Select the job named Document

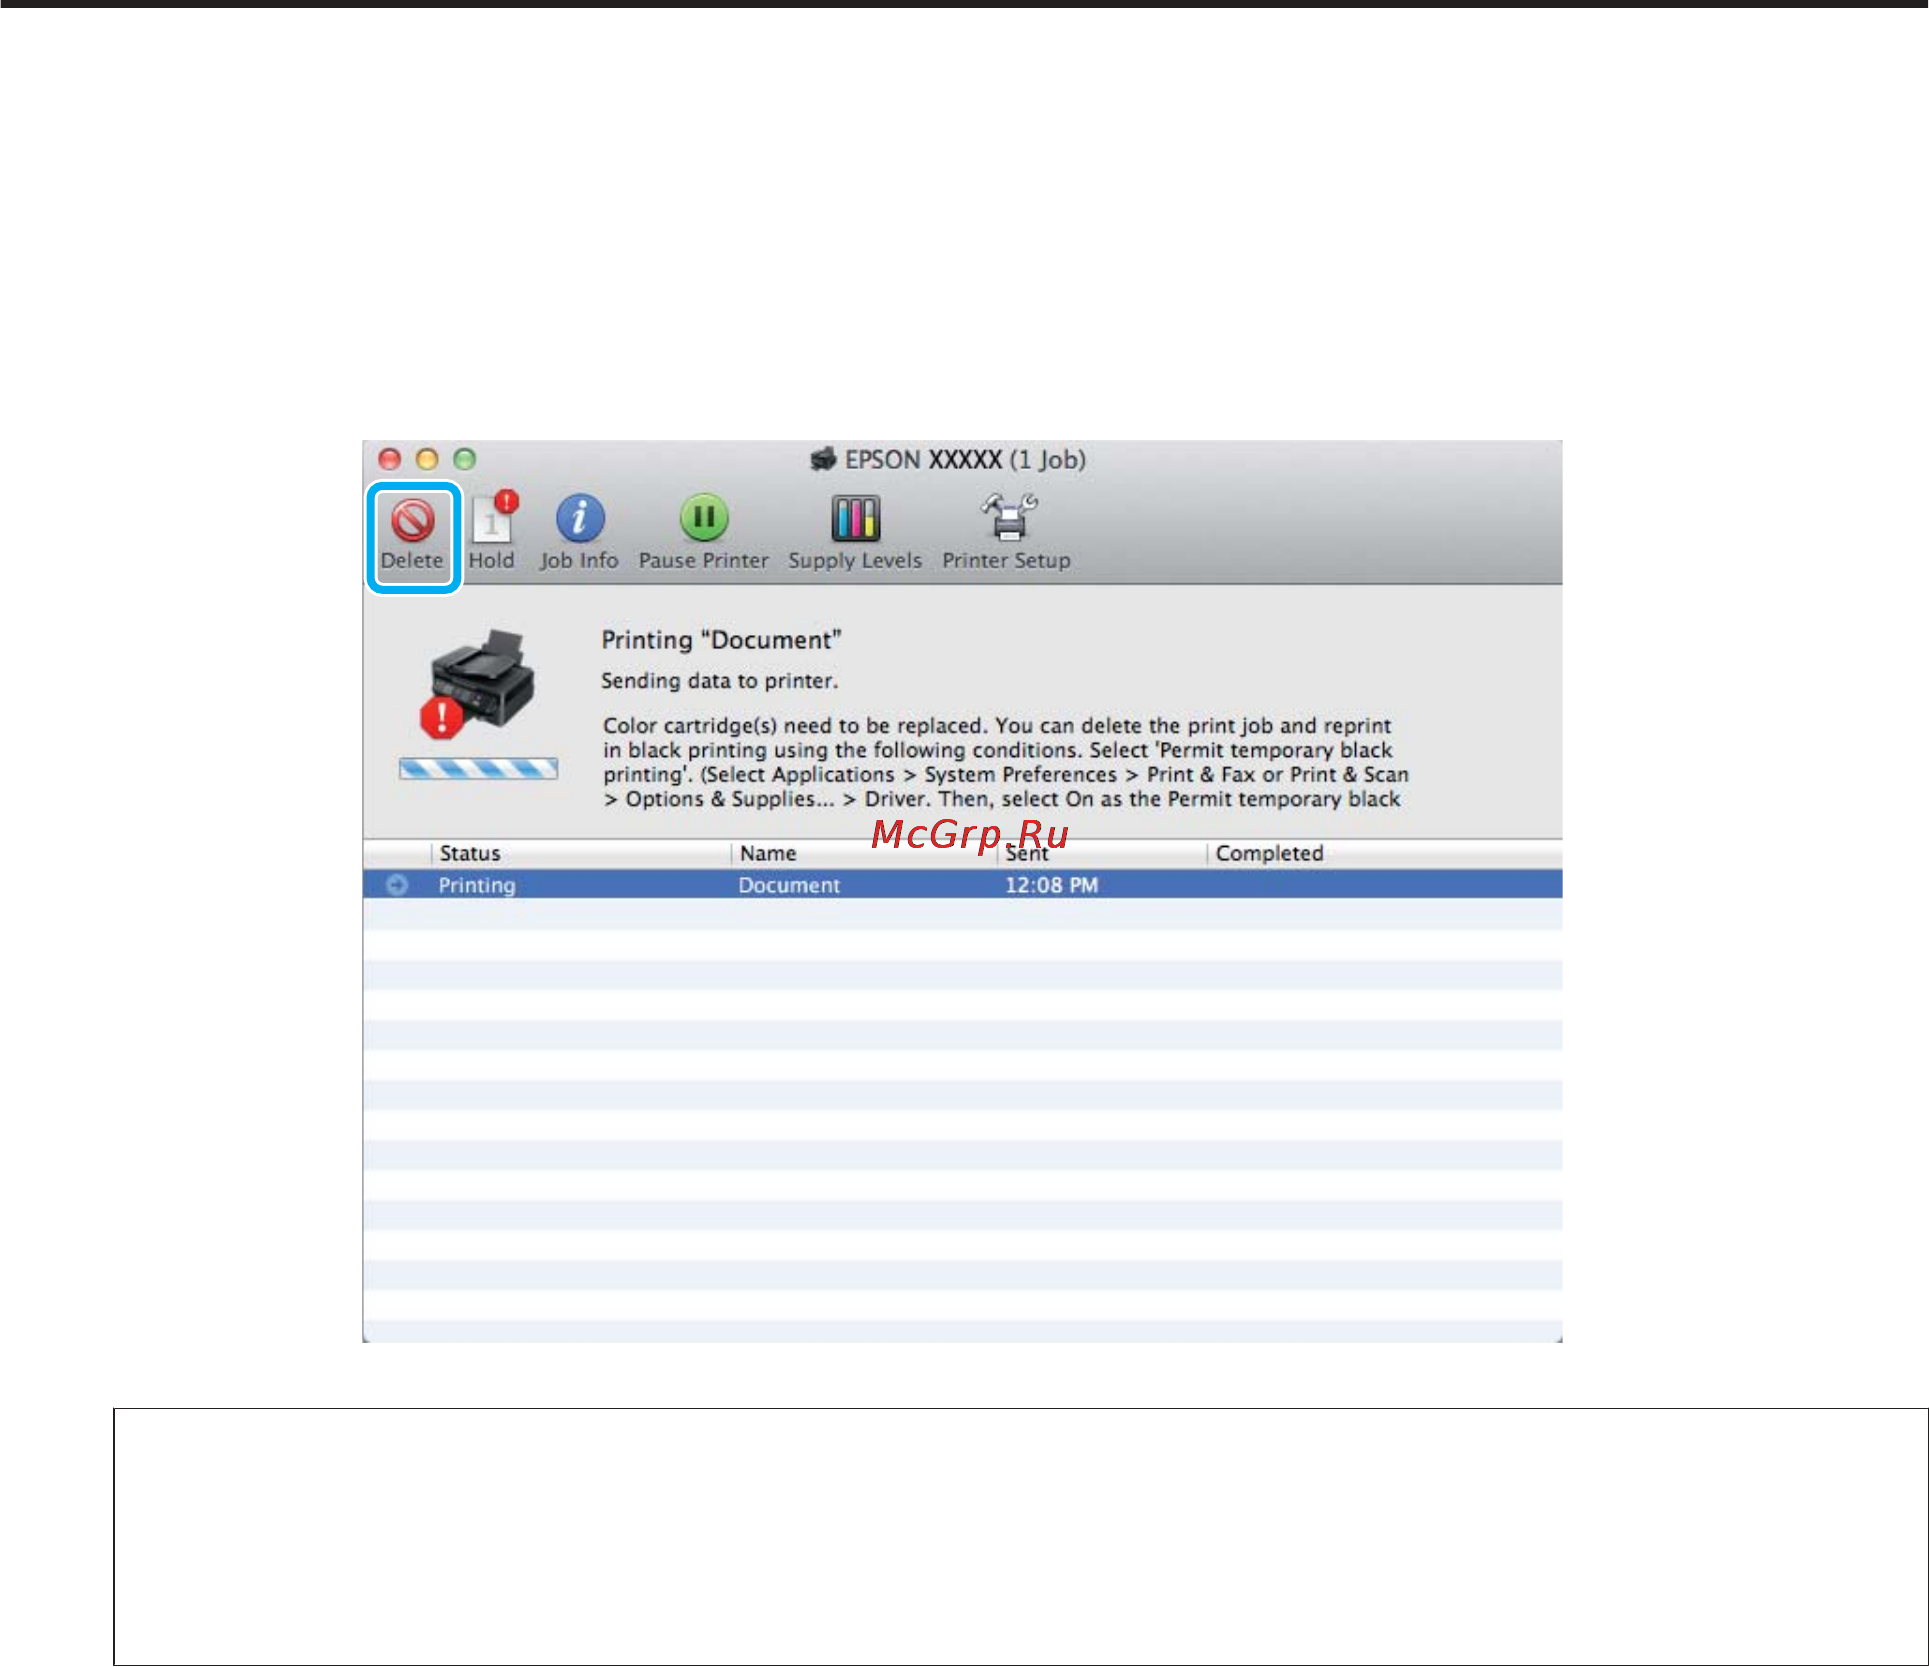789,885
